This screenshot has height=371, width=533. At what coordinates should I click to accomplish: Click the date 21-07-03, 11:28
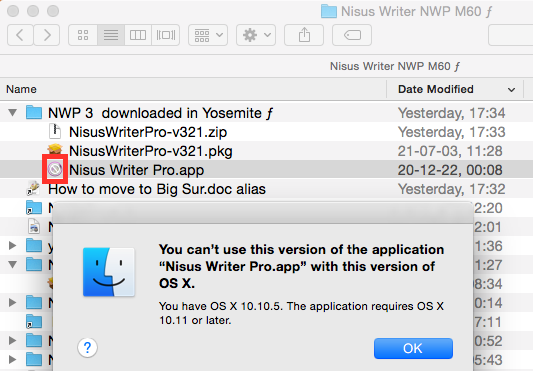point(450,151)
